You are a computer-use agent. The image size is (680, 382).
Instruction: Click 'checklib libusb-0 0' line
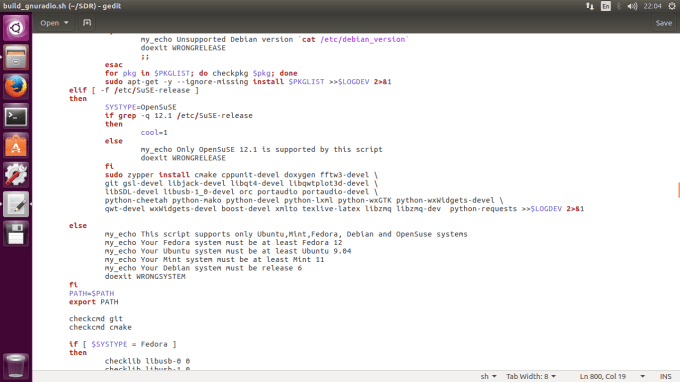coord(147,361)
